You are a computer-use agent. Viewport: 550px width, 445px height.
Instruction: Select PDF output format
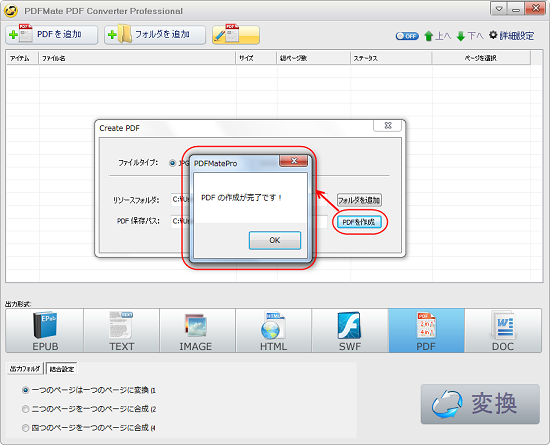point(427,331)
